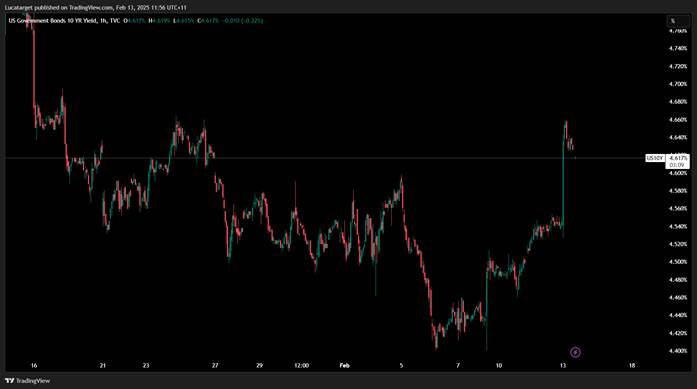697x389 pixels.
Task: Click the low value in the OHLC legend
Action: [184, 20]
